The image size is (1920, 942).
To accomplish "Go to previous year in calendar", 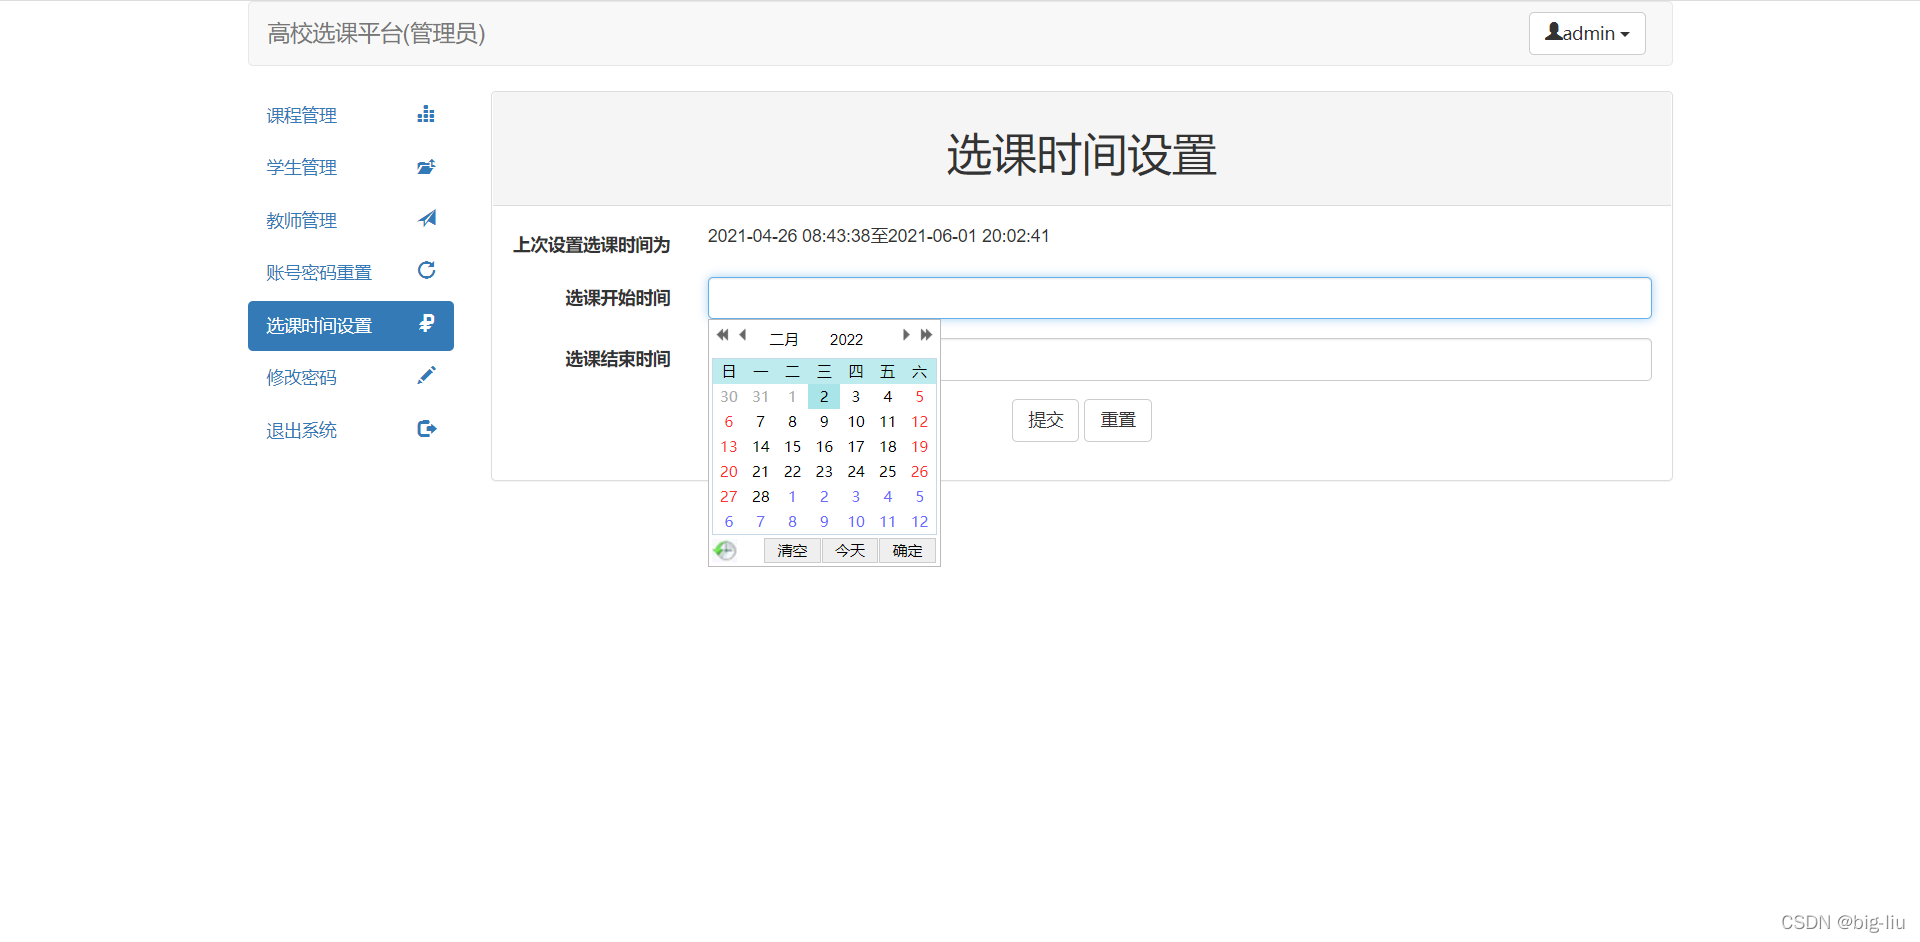I will 722,335.
